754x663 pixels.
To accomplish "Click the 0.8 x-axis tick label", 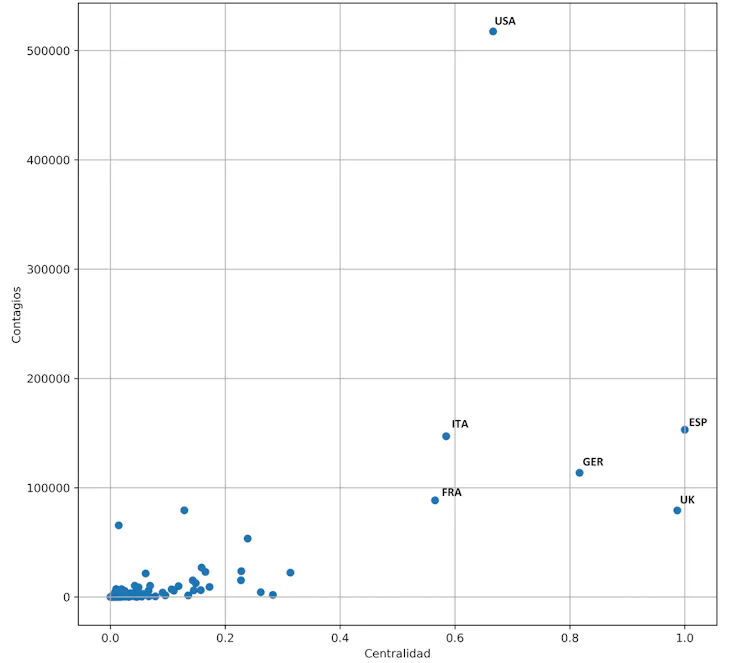I will (570, 636).
